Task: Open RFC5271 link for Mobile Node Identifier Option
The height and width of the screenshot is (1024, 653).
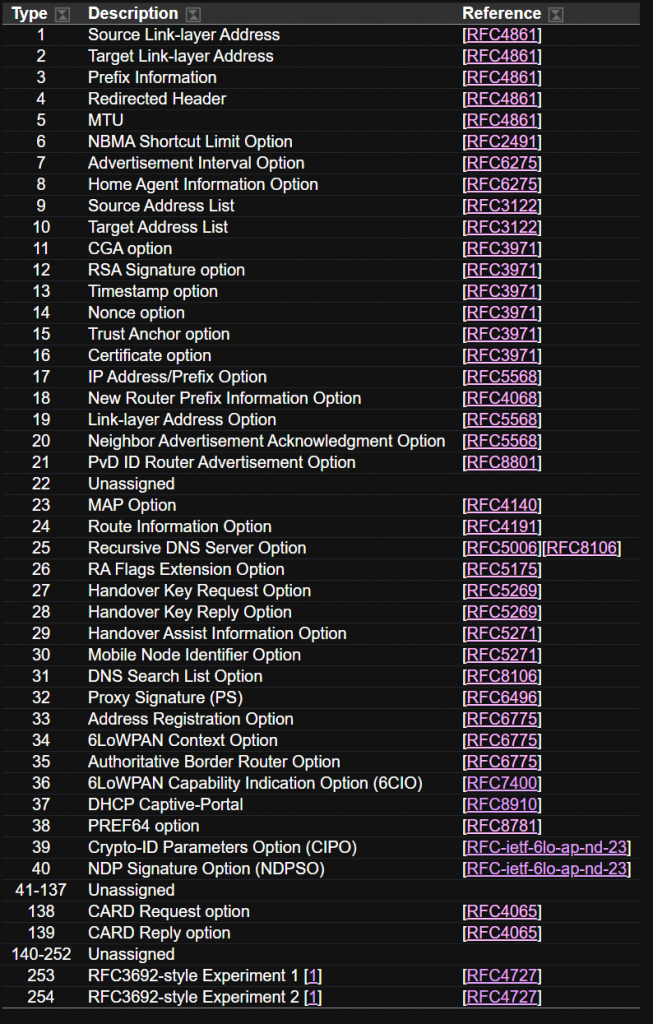Action: click(x=502, y=655)
